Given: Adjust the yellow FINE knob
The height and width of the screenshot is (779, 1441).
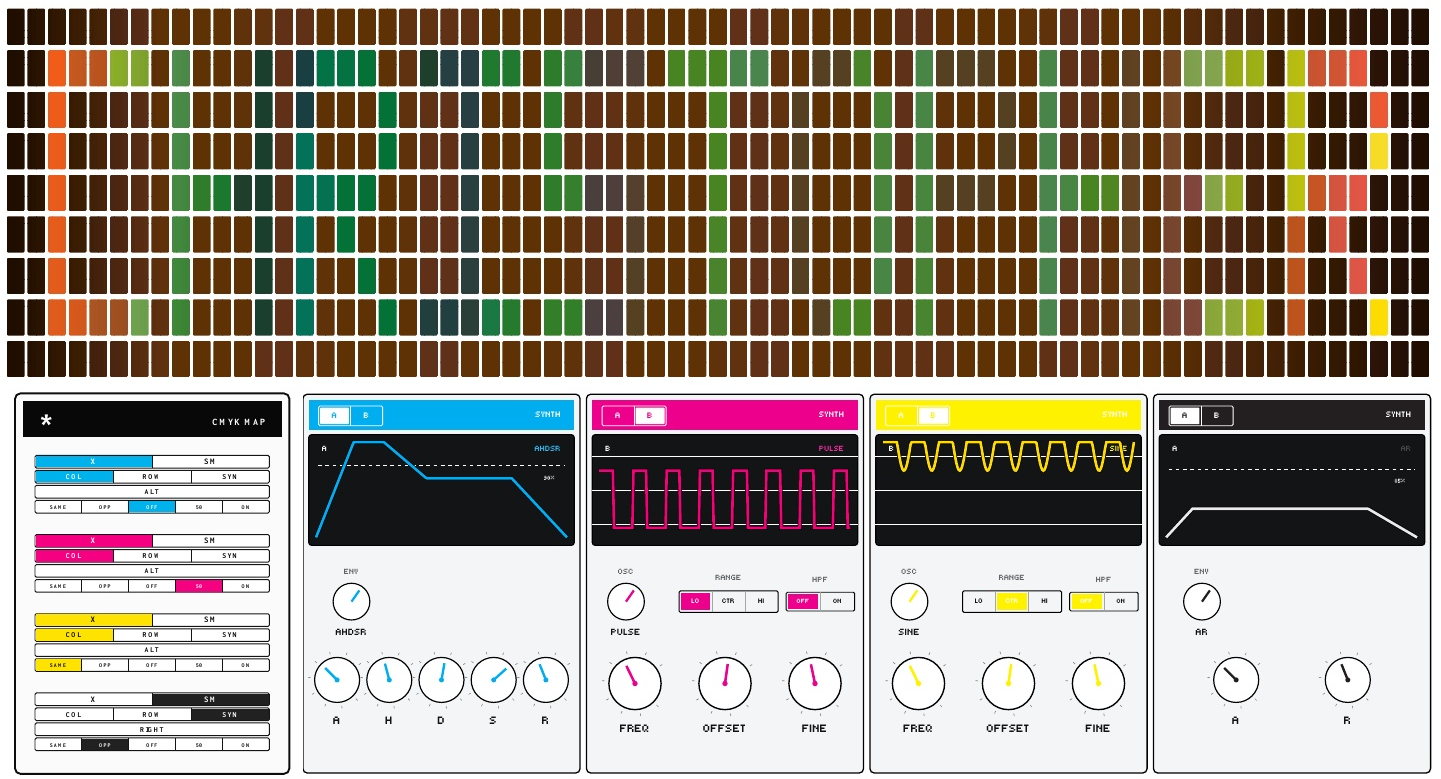Looking at the screenshot, I should point(1098,684).
